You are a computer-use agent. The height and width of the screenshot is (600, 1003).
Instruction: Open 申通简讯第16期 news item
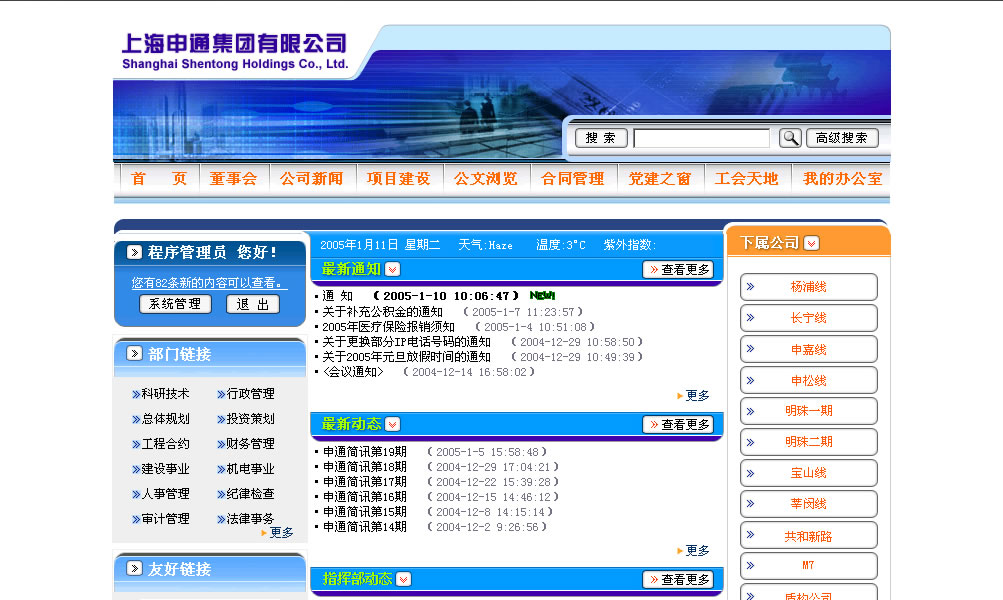click(x=365, y=496)
